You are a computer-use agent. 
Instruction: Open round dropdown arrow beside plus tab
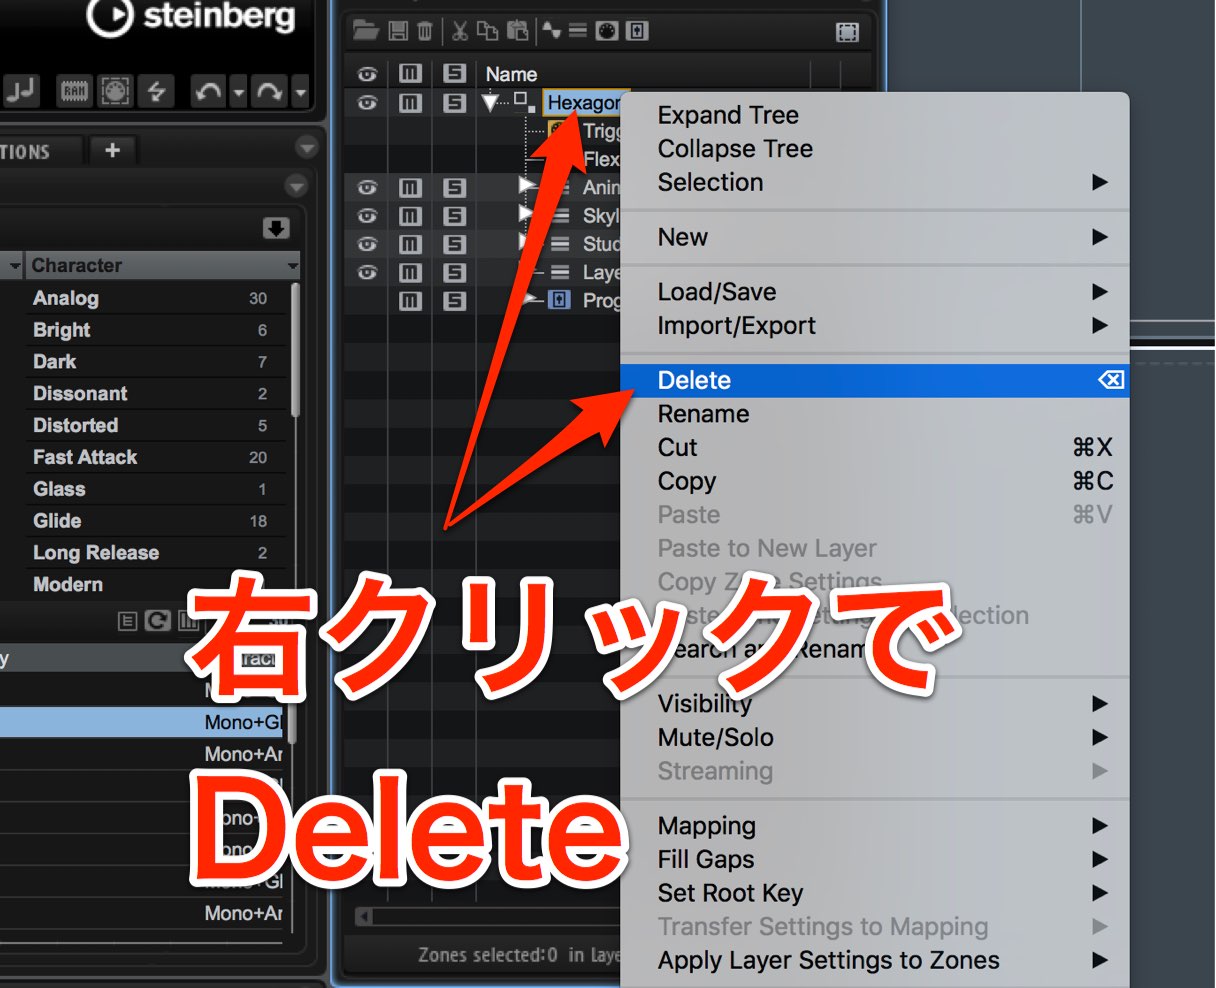[x=307, y=148]
